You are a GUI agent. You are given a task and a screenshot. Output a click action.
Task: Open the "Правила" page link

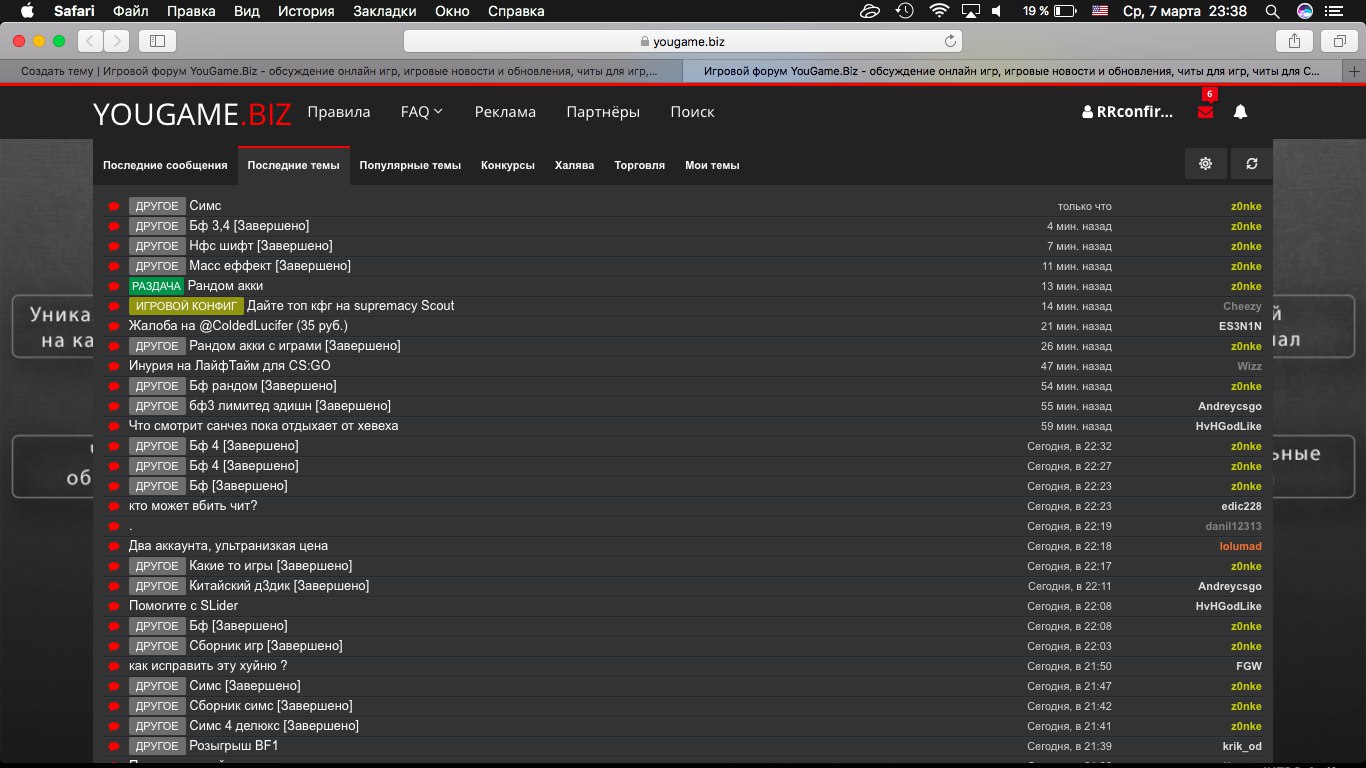339,112
